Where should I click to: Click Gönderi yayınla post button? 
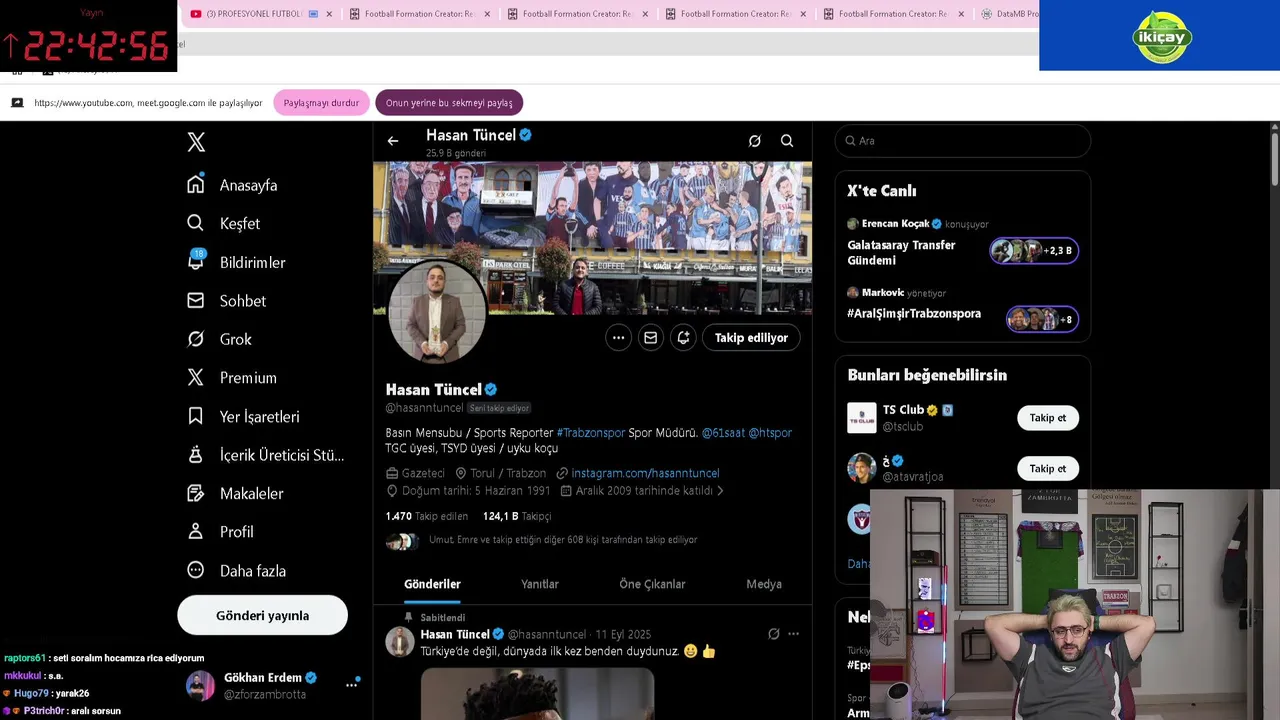click(x=262, y=615)
